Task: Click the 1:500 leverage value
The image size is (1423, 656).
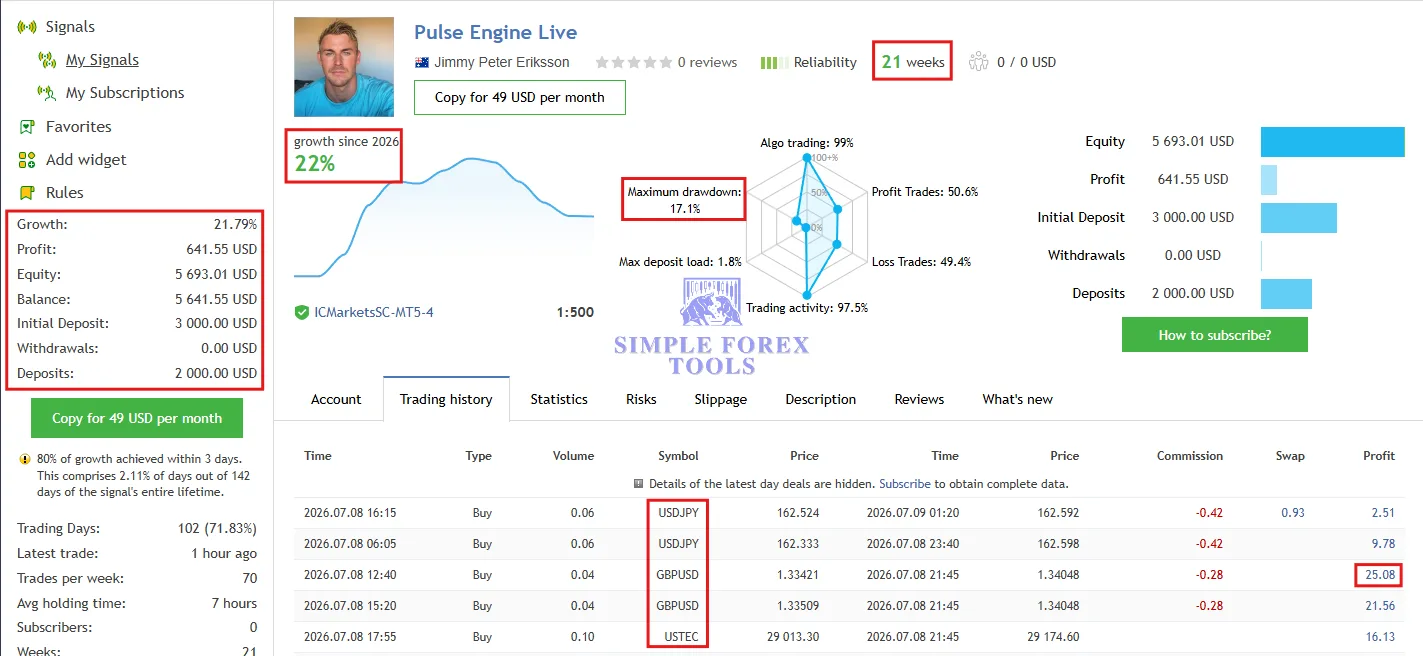Action: pyautogui.click(x=575, y=312)
